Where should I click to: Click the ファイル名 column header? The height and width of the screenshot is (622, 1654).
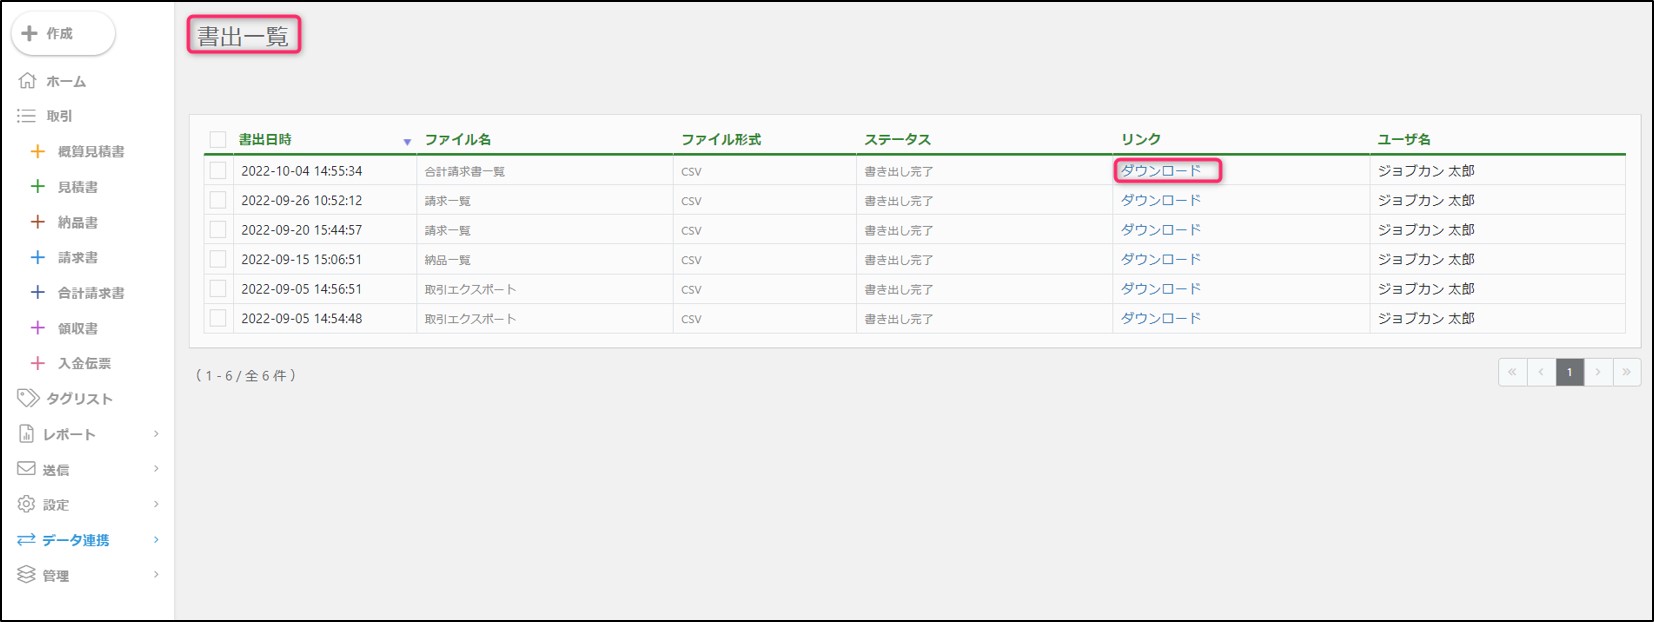458,140
